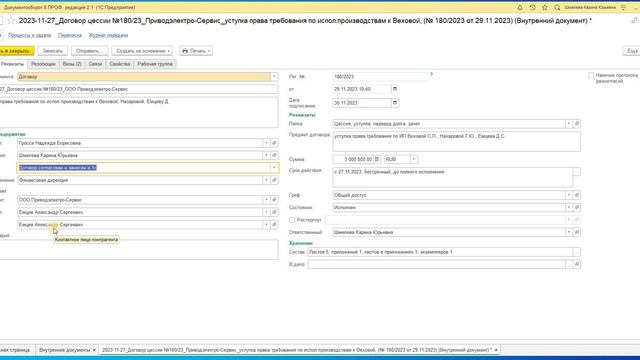
Task: Expand Гриф Общий доступ dropdown
Action: click(569, 195)
